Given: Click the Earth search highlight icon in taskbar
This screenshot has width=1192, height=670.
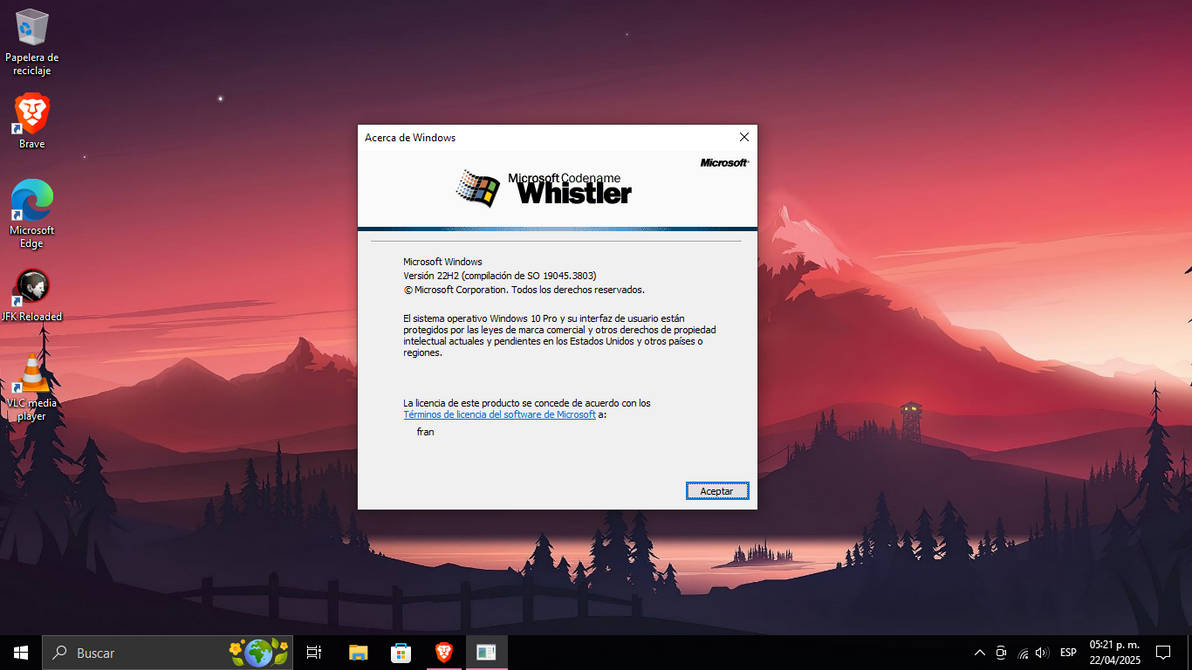Looking at the screenshot, I should pos(259,653).
